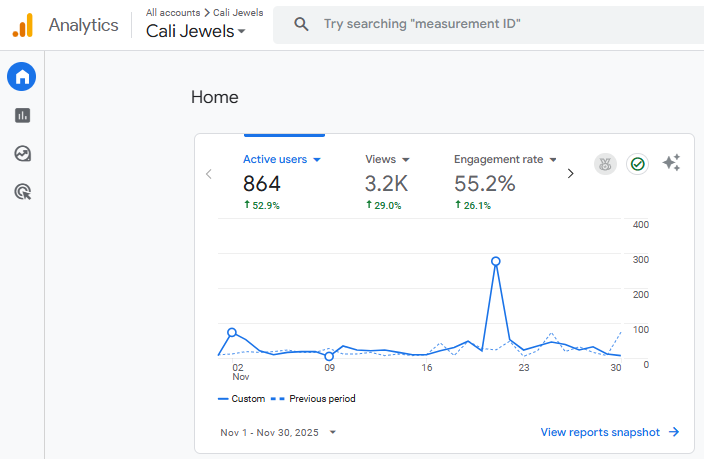Screen dimensions: 704x459
Task: Click the gray medal badge icon
Action: click(604, 164)
